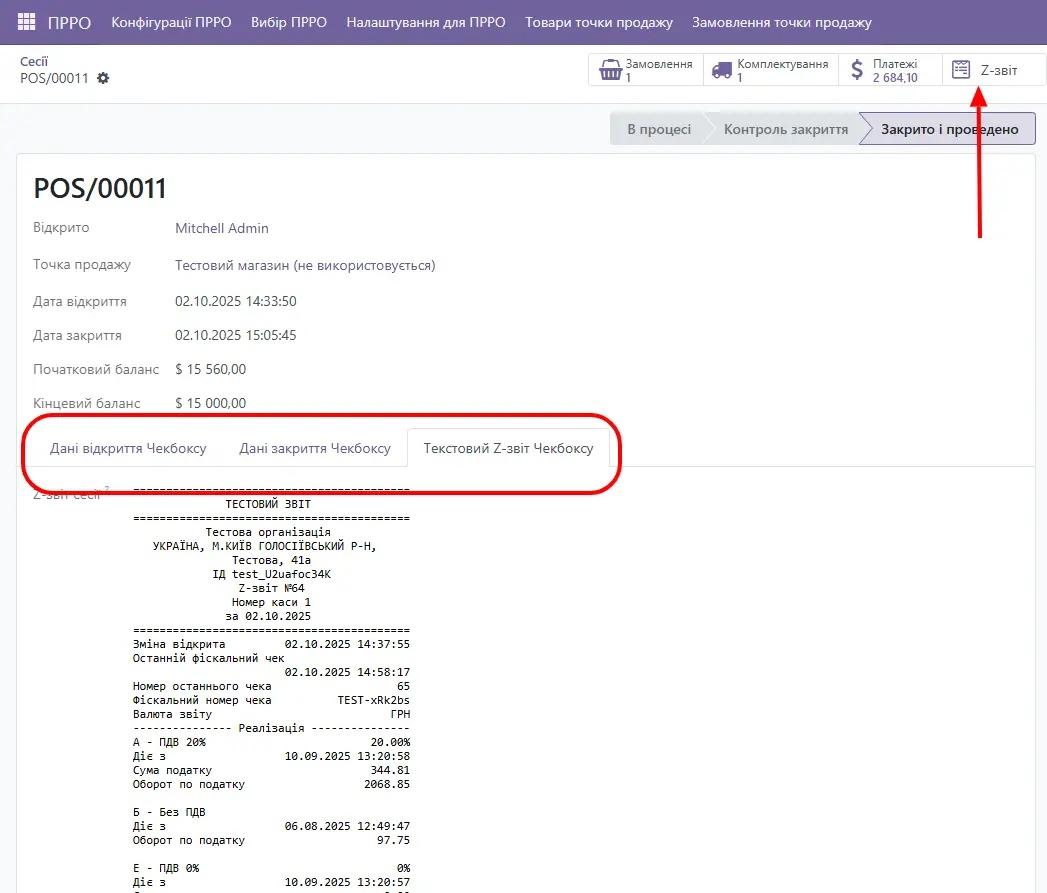Click the basket icon for Замовлення

[x=610, y=70]
